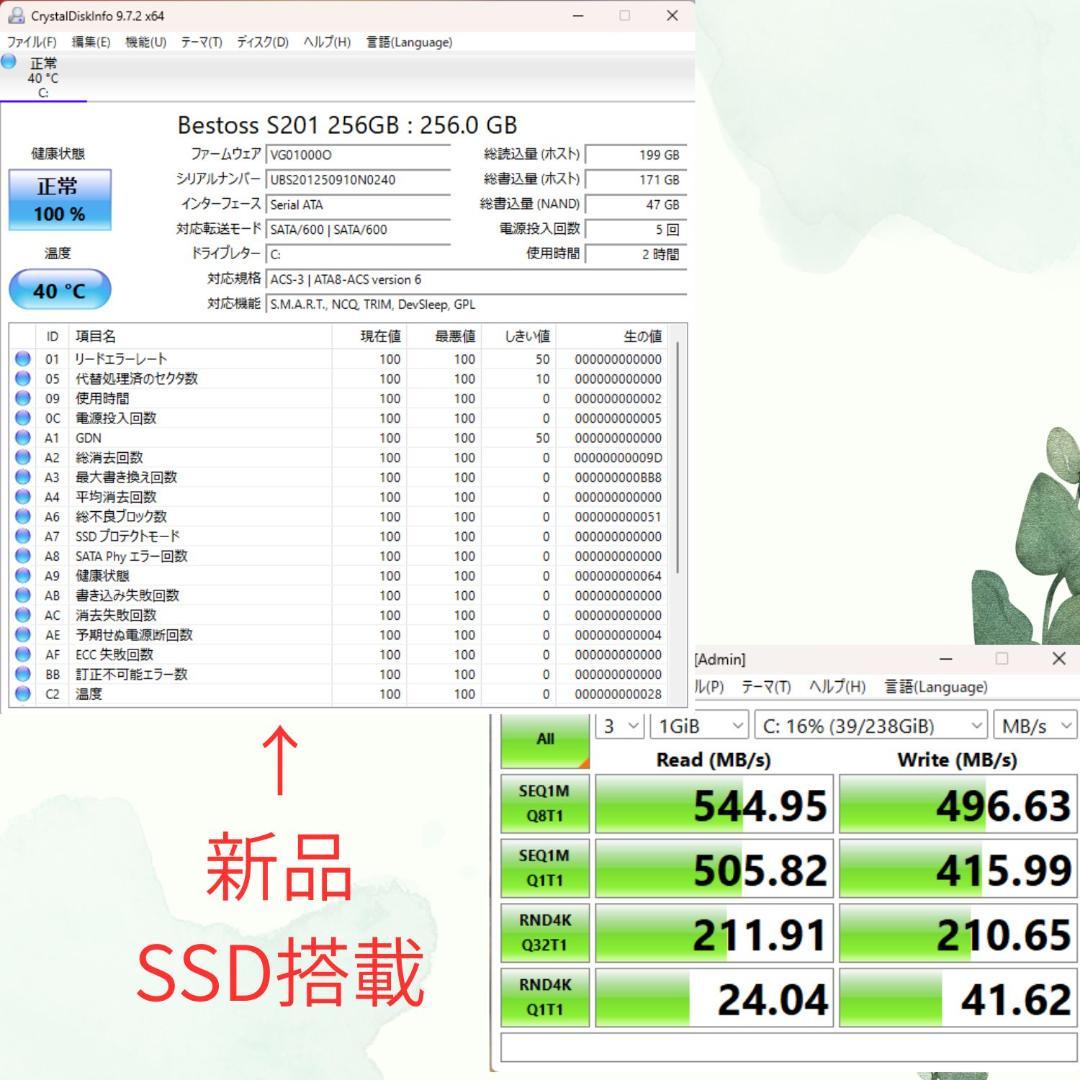
Task: Click the SMART attribute list vertical scrollbar
Action: pyautogui.click(x=679, y=460)
